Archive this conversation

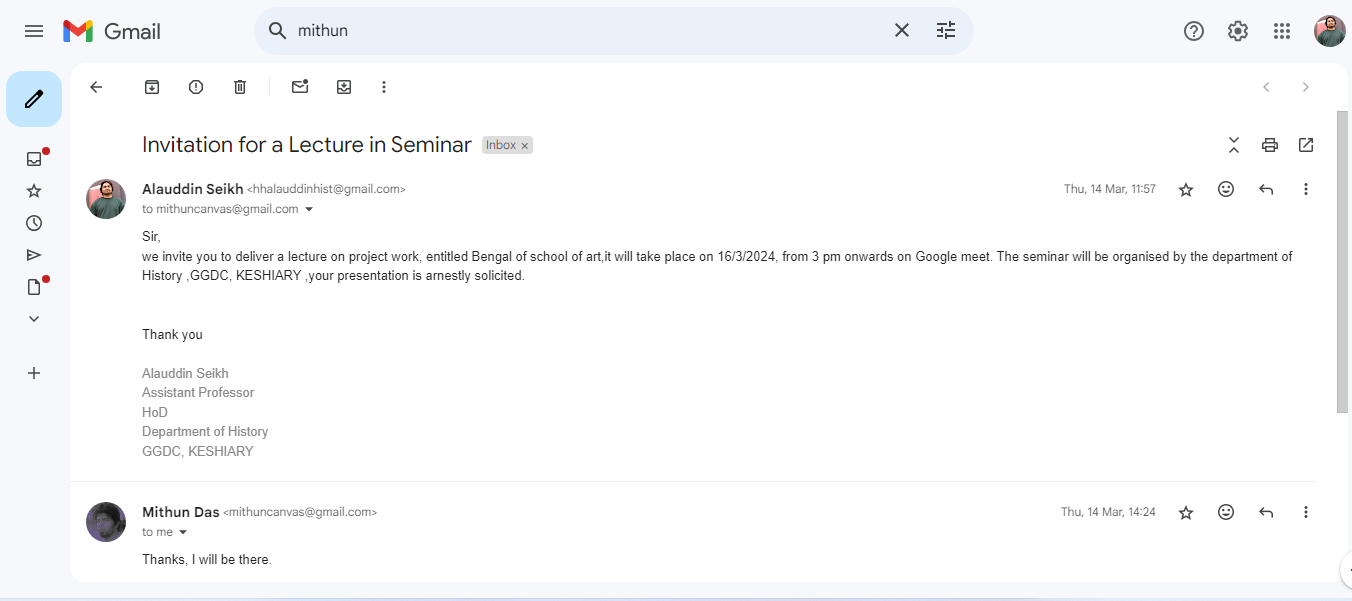pyautogui.click(x=152, y=87)
